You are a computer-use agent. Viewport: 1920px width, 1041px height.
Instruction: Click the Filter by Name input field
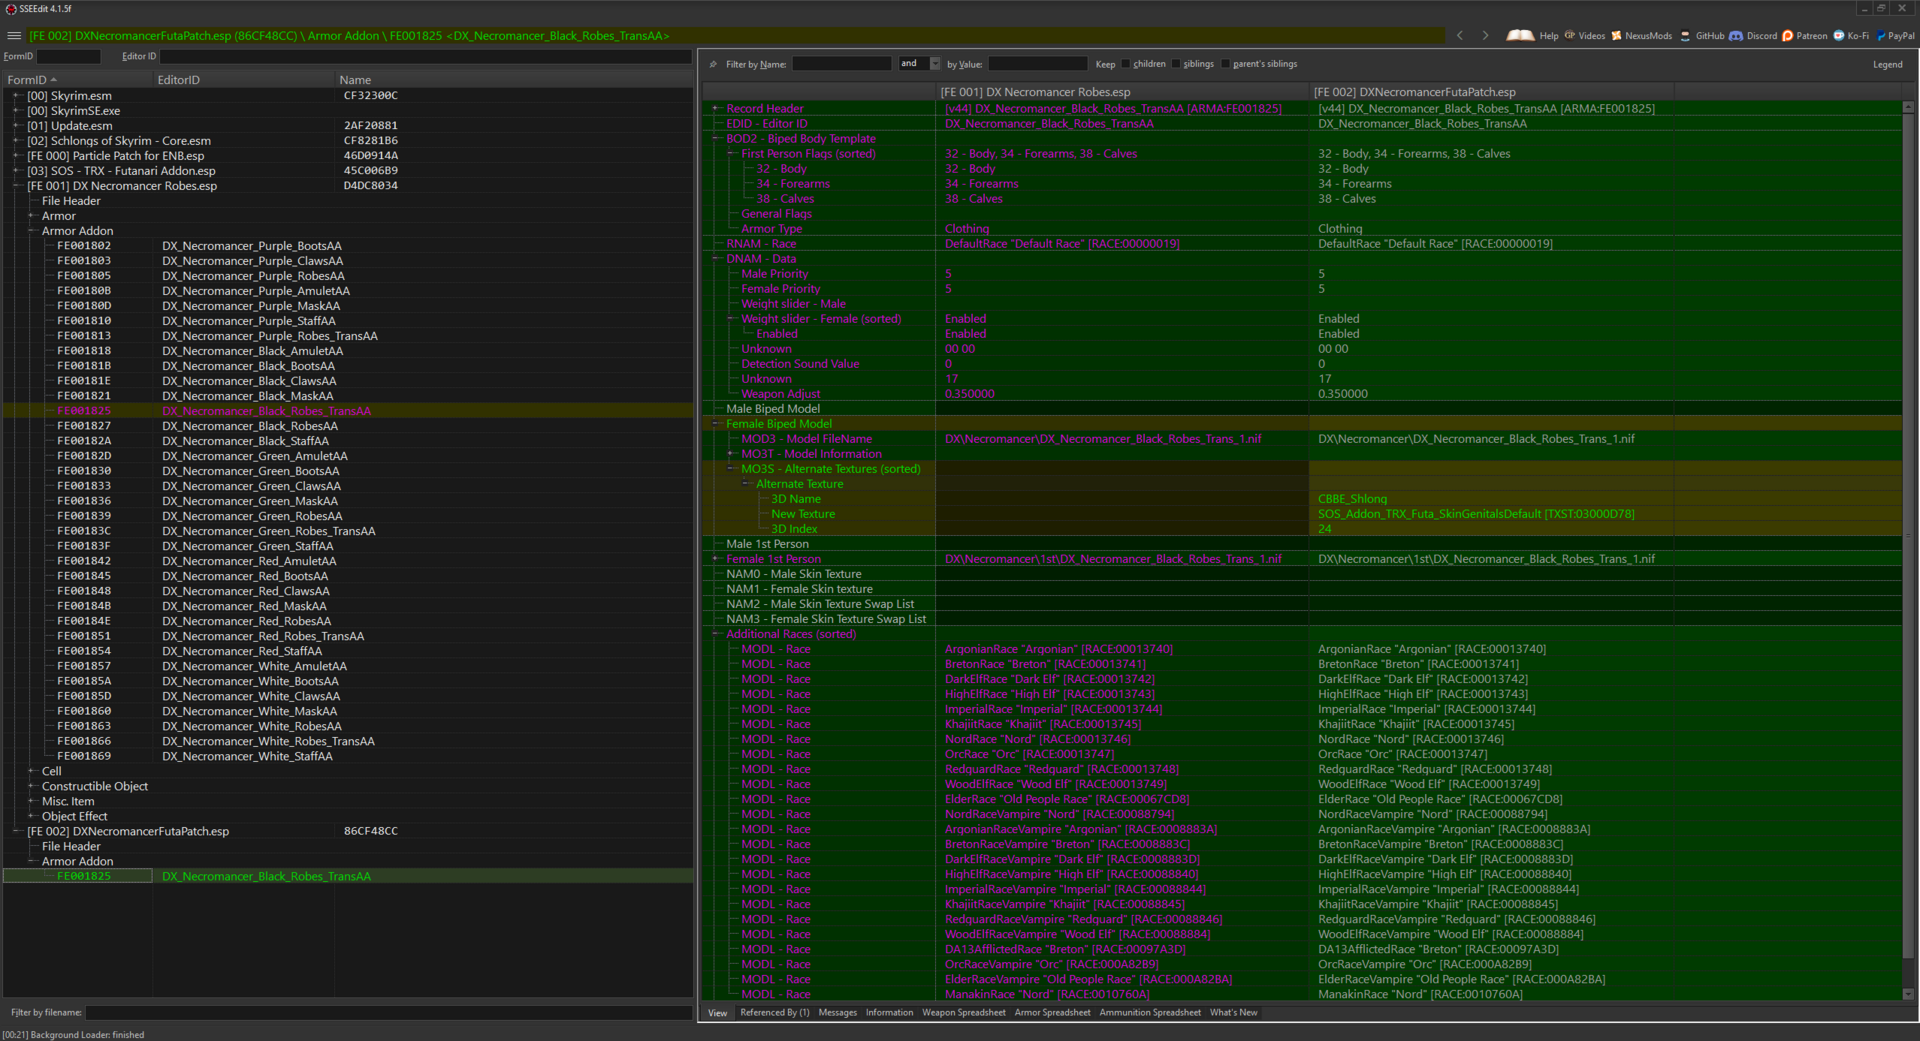point(842,64)
